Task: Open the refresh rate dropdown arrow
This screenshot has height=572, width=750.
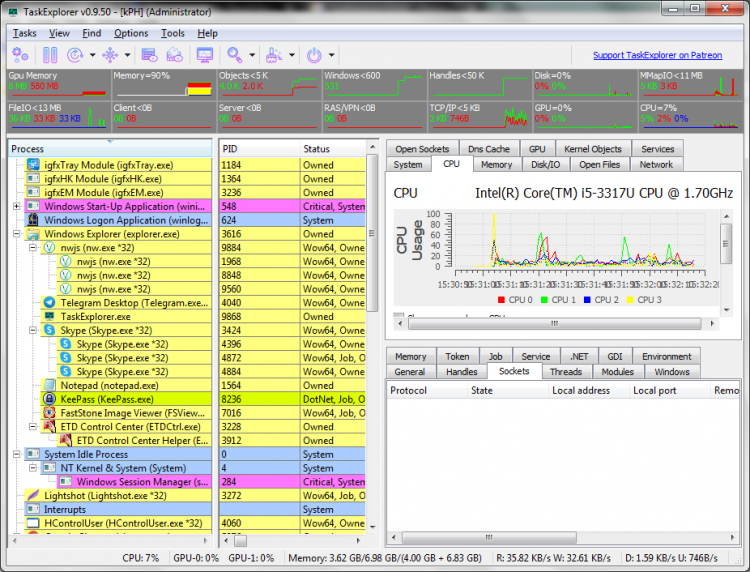Action: click(92, 55)
